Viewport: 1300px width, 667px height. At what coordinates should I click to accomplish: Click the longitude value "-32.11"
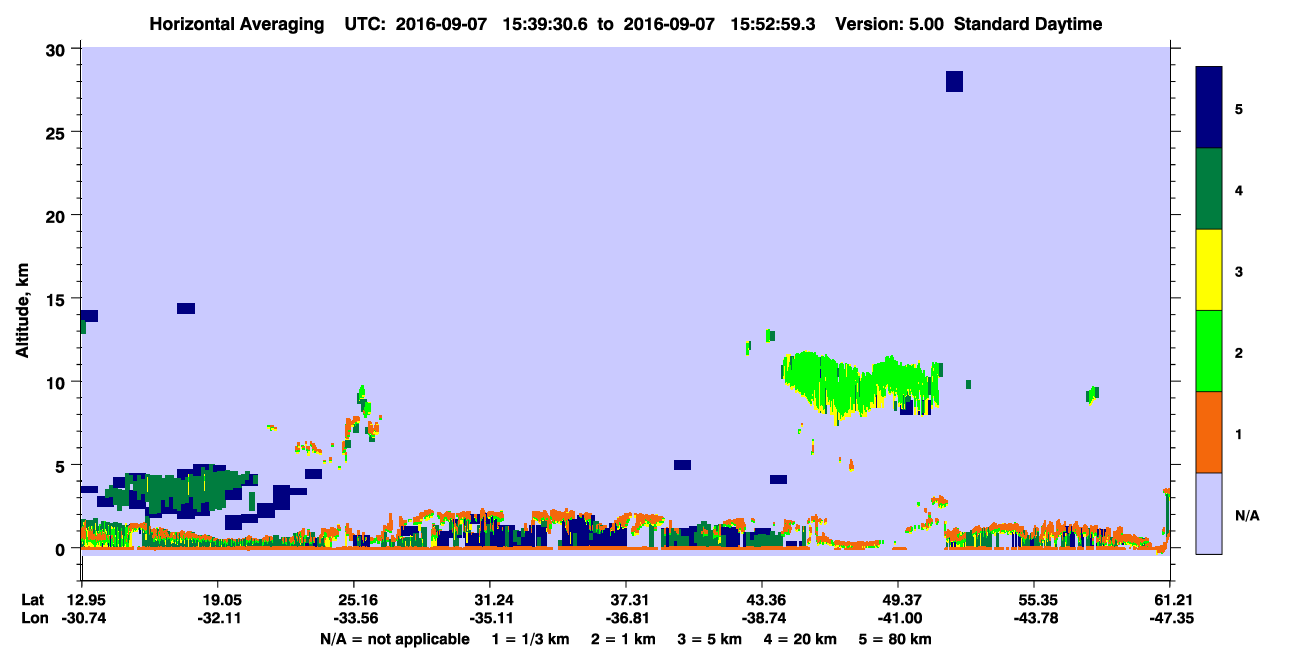pos(218,618)
